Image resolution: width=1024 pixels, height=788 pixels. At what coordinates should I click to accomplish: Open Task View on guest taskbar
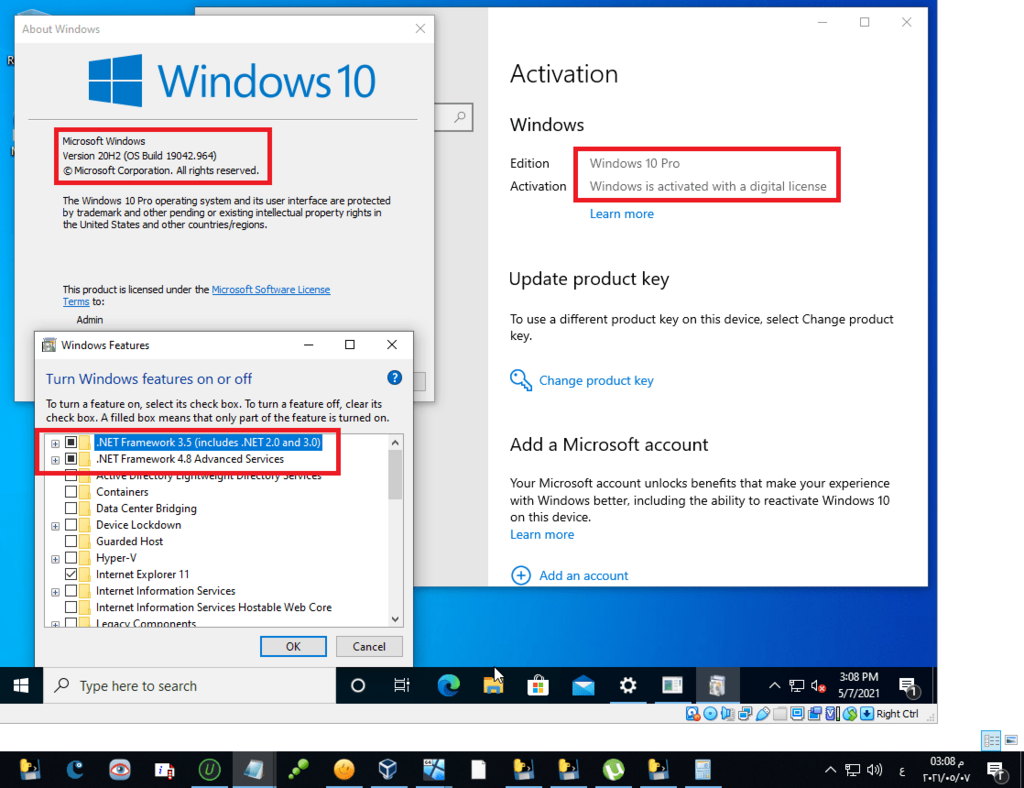402,686
